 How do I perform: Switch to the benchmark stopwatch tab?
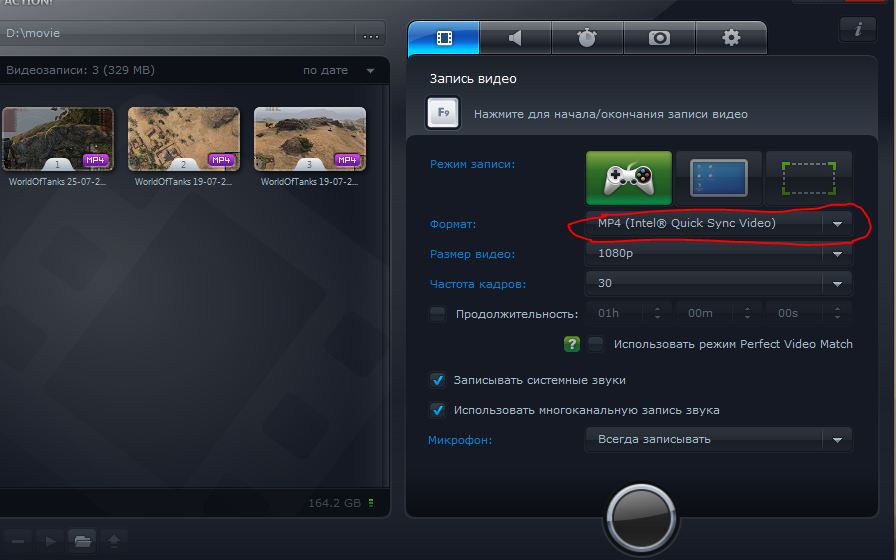coord(587,38)
